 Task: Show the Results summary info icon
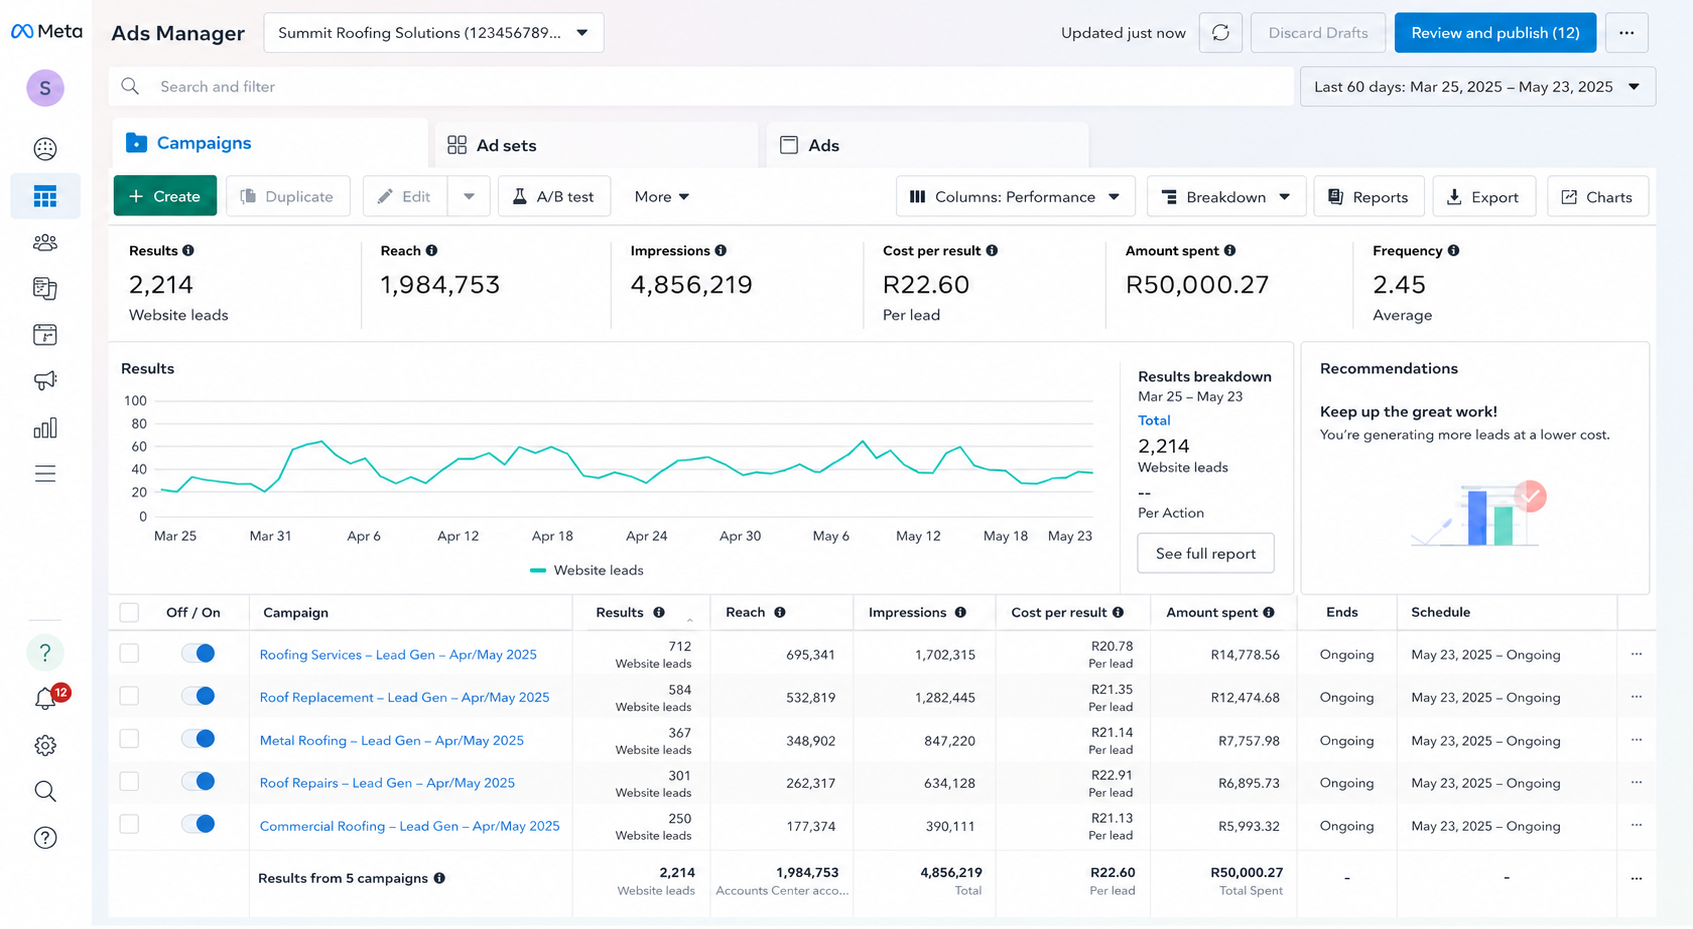188,251
